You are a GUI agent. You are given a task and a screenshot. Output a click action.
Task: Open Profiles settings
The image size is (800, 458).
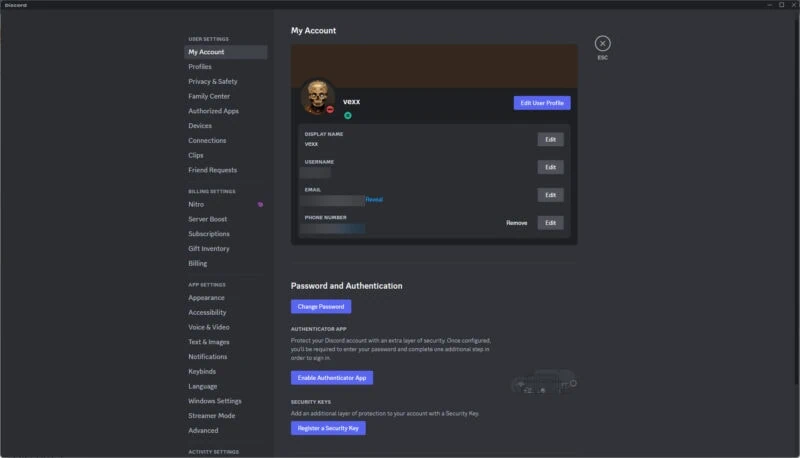(226, 67)
